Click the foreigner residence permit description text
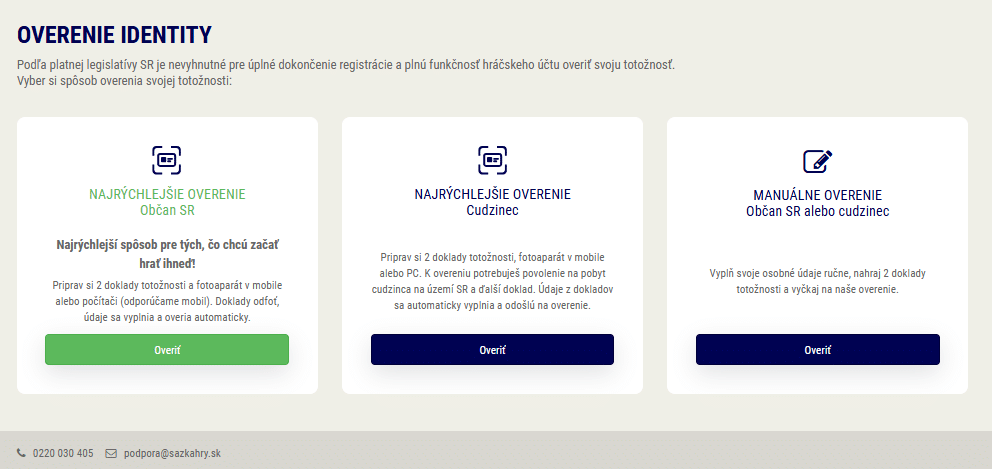Image resolution: width=992 pixels, height=469 pixels. (x=492, y=281)
